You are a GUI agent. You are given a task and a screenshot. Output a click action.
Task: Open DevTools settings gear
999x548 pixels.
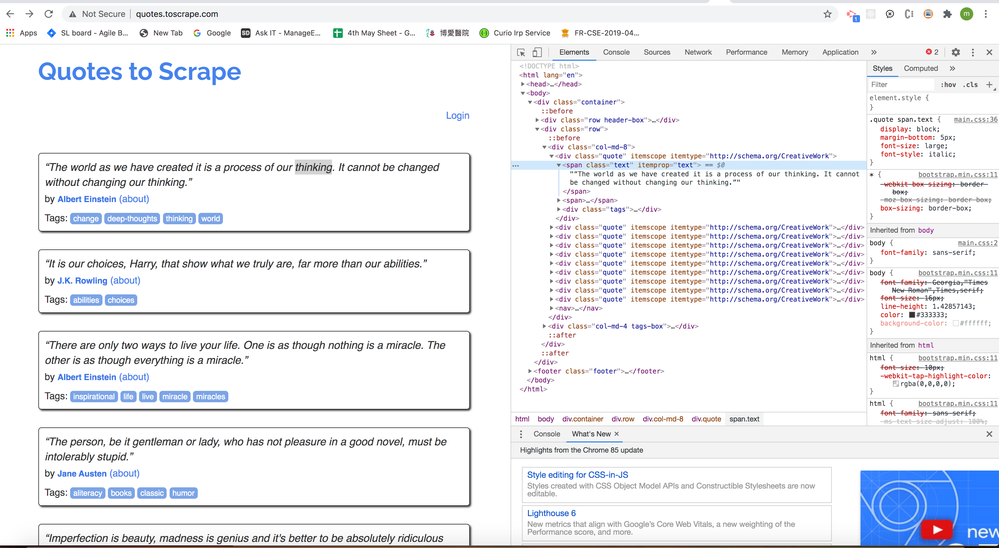(x=956, y=52)
